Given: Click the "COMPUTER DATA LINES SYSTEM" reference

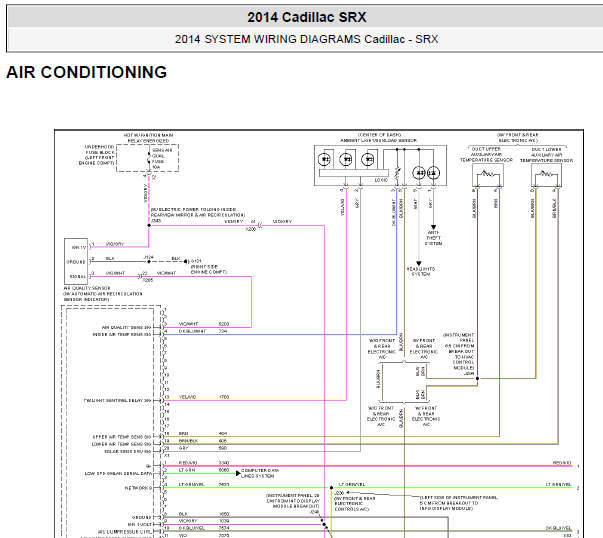Looking at the screenshot, I should tap(260, 473).
